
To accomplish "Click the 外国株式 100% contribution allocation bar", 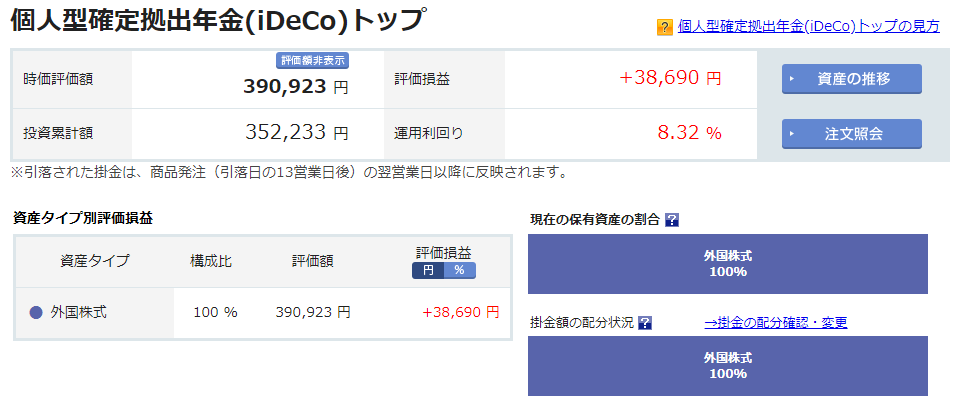I will [728, 365].
